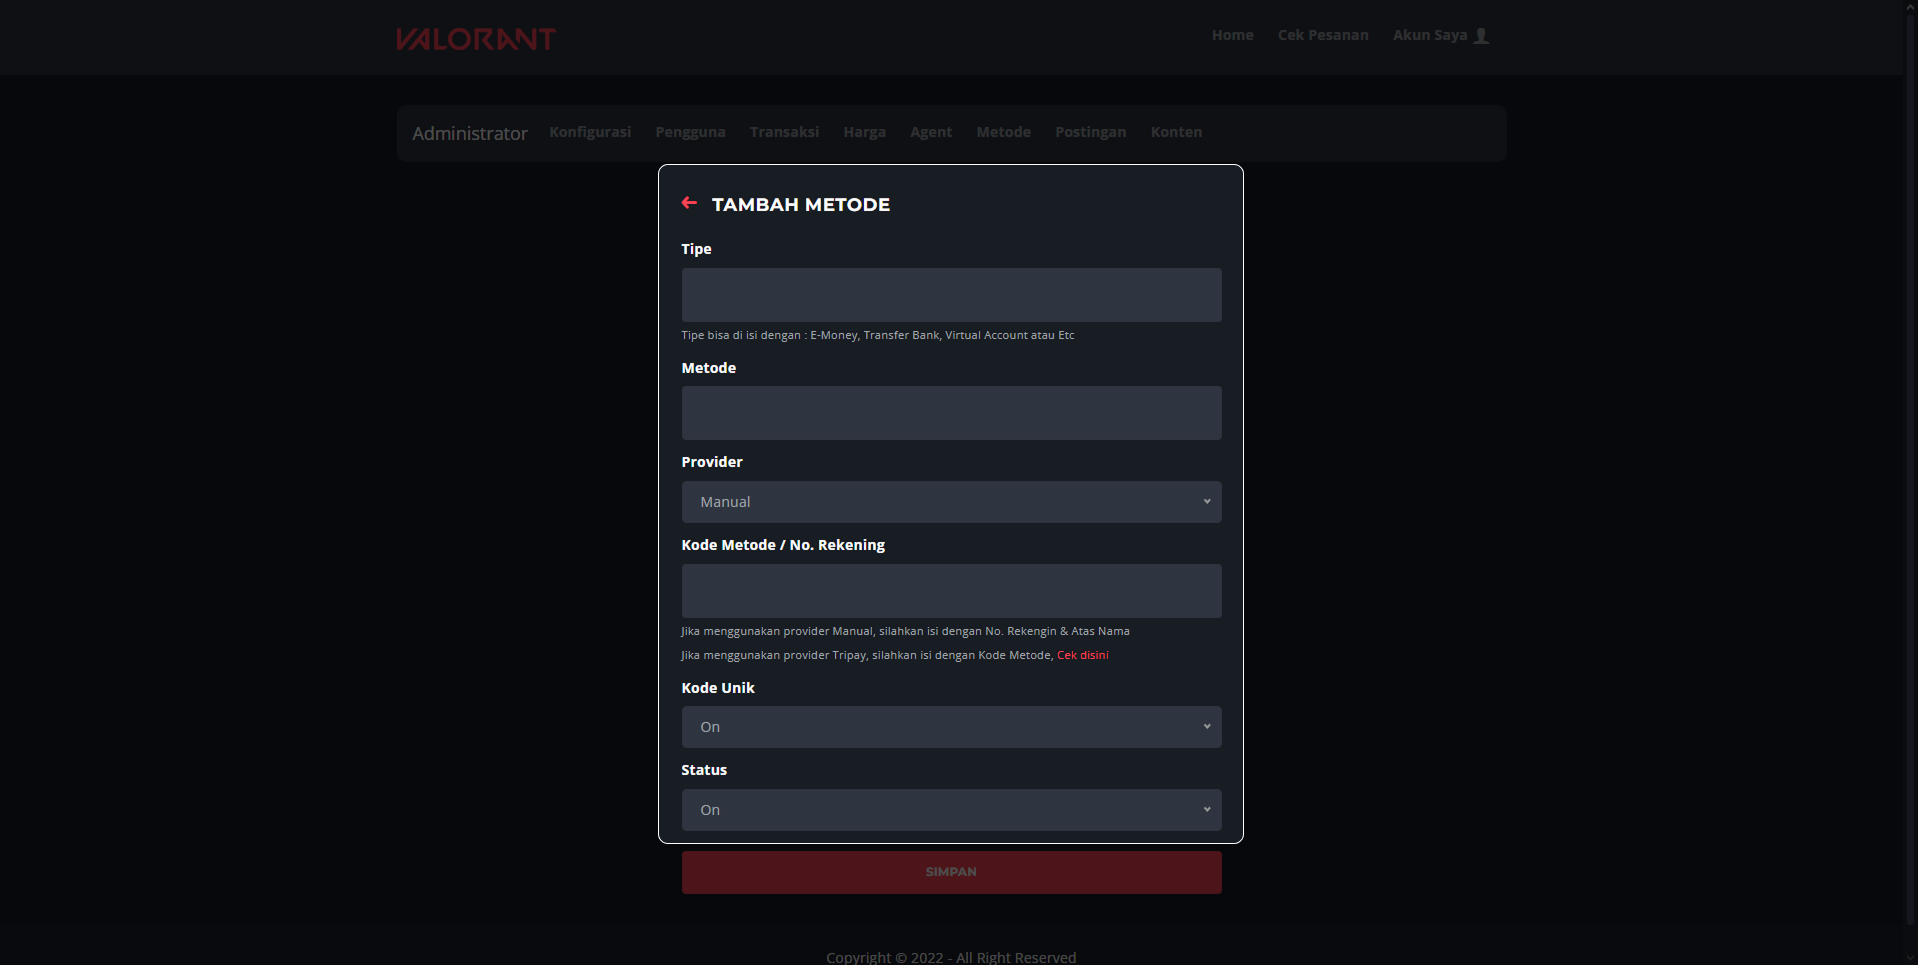Viewport: 1918px width, 965px height.
Task: Click the Copyright 2022 footer text
Action: pyautogui.click(x=951, y=957)
